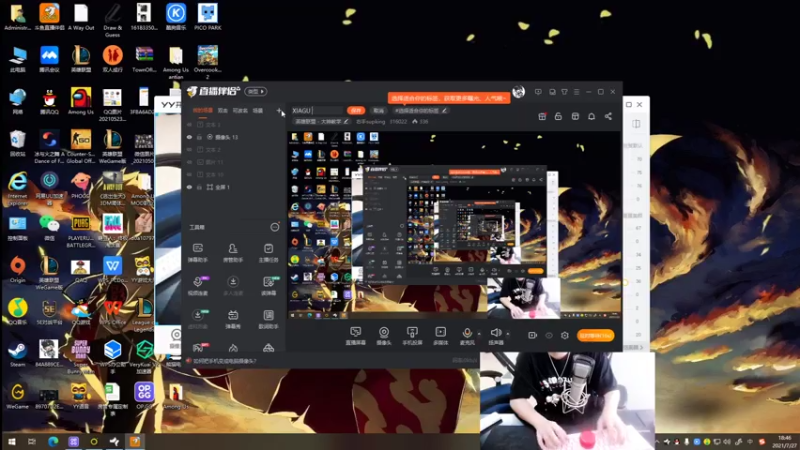The height and width of the screenshot is (450, 800).
Task: Click the pencil icon next to 英雄联盟 category
Action: tap(346, 121)
